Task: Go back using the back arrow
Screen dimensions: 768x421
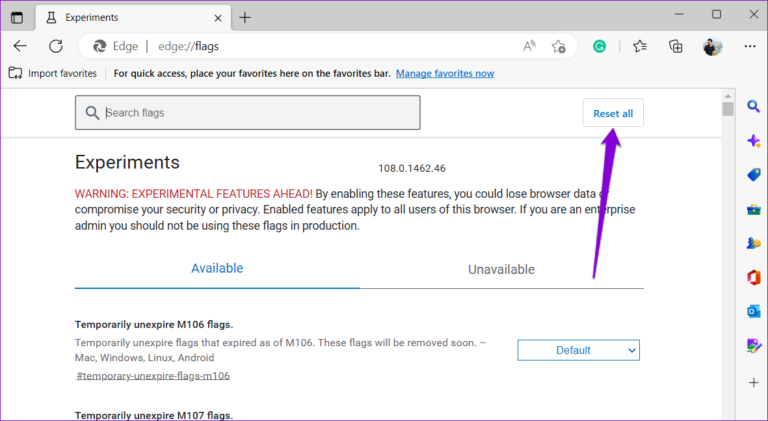Action: tap(20, 46)
